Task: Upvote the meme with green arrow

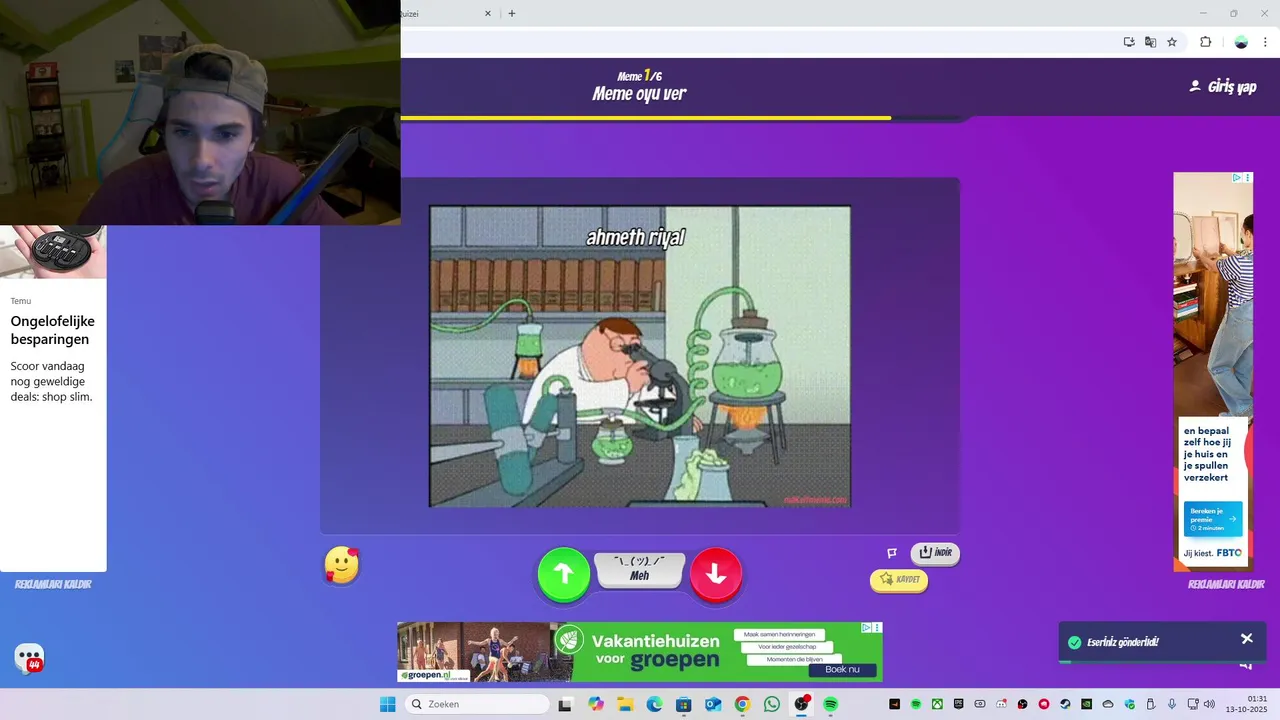Action: point(564,574)
